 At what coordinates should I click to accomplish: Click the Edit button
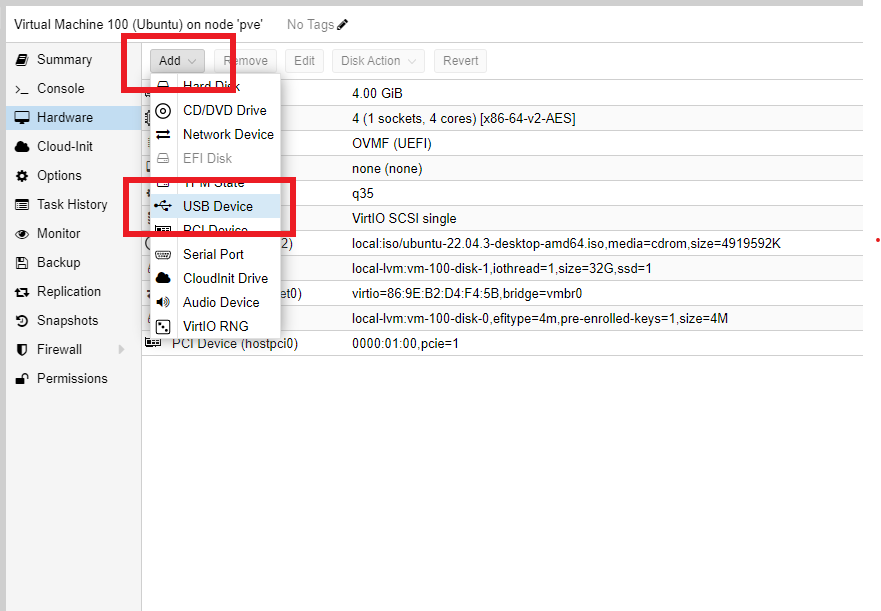click(304, 61)
